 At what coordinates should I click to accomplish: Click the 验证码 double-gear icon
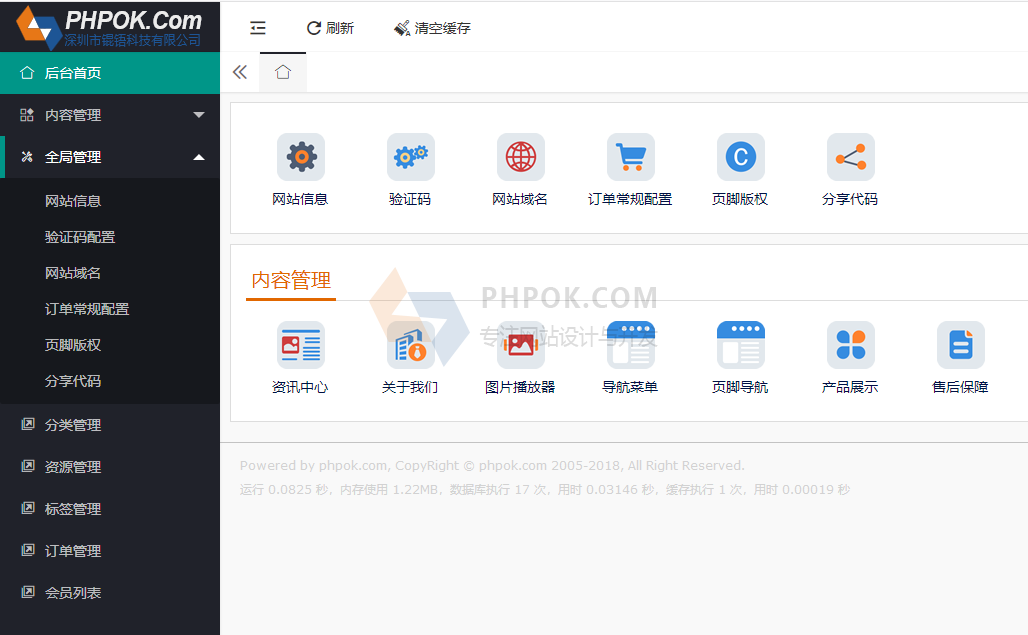click(410, 157)
